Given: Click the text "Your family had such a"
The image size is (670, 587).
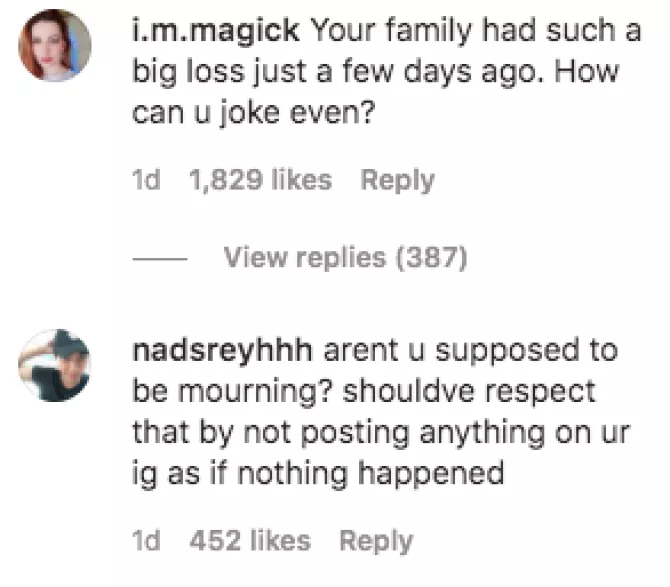Looking at the screenshot, I should pyautogui.click(x=475, y=30).
